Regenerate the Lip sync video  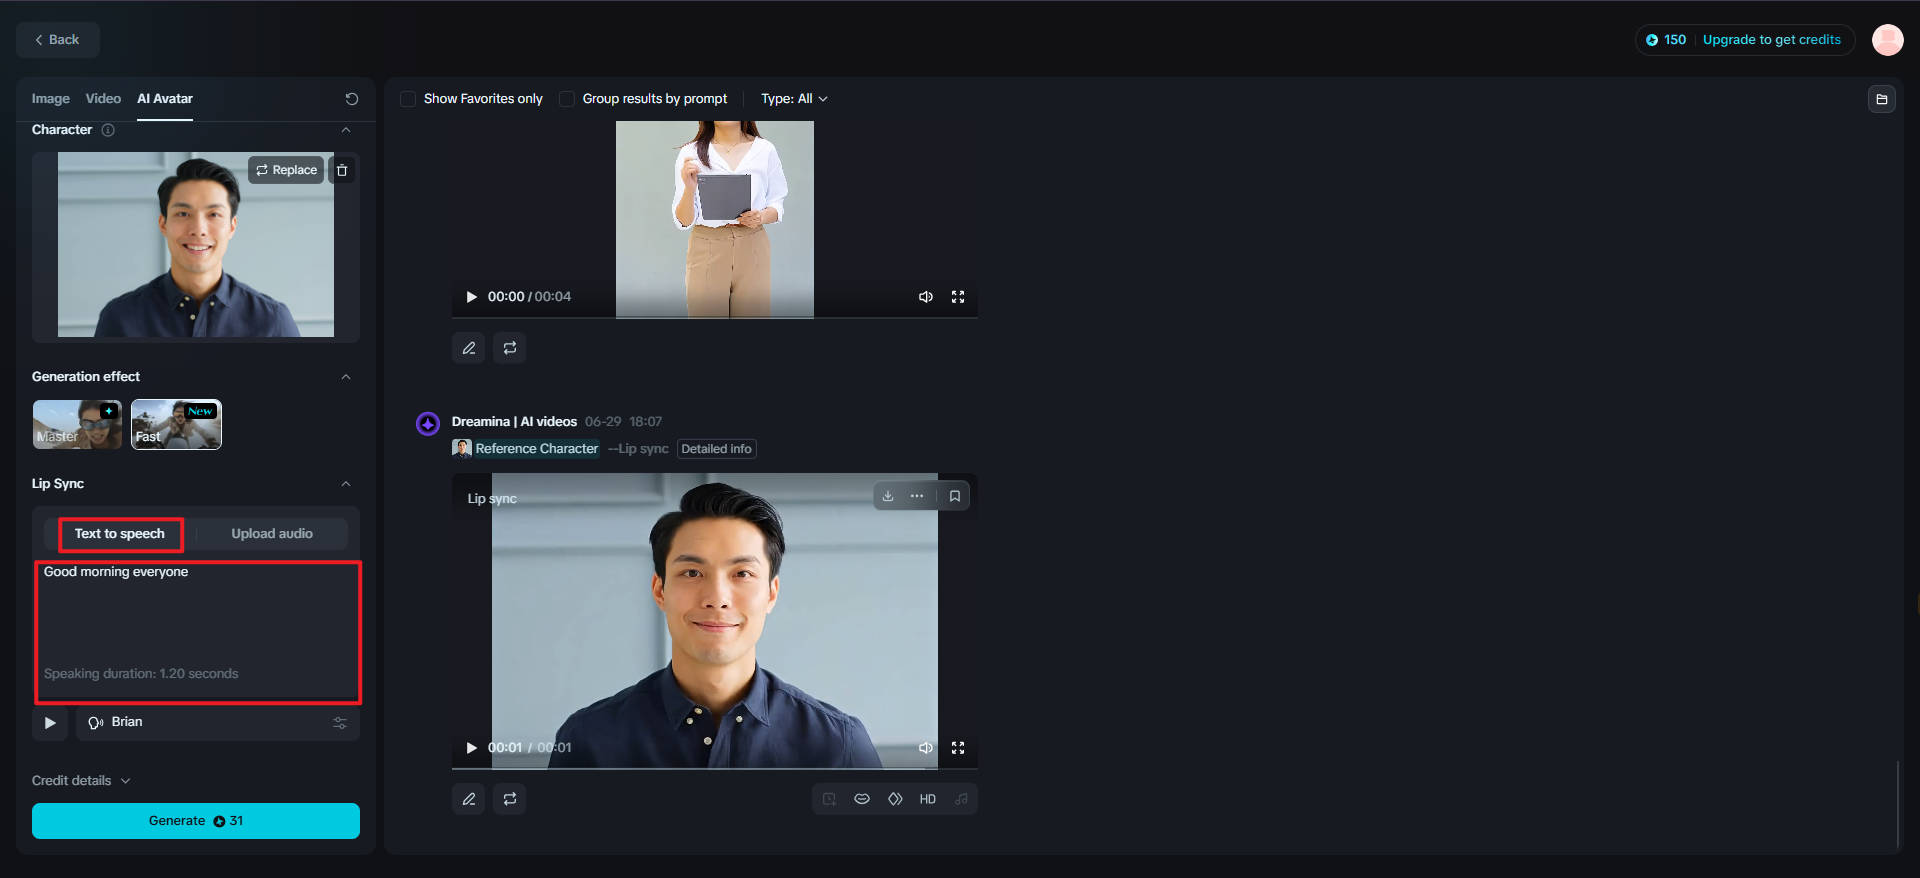coord(510,799)
